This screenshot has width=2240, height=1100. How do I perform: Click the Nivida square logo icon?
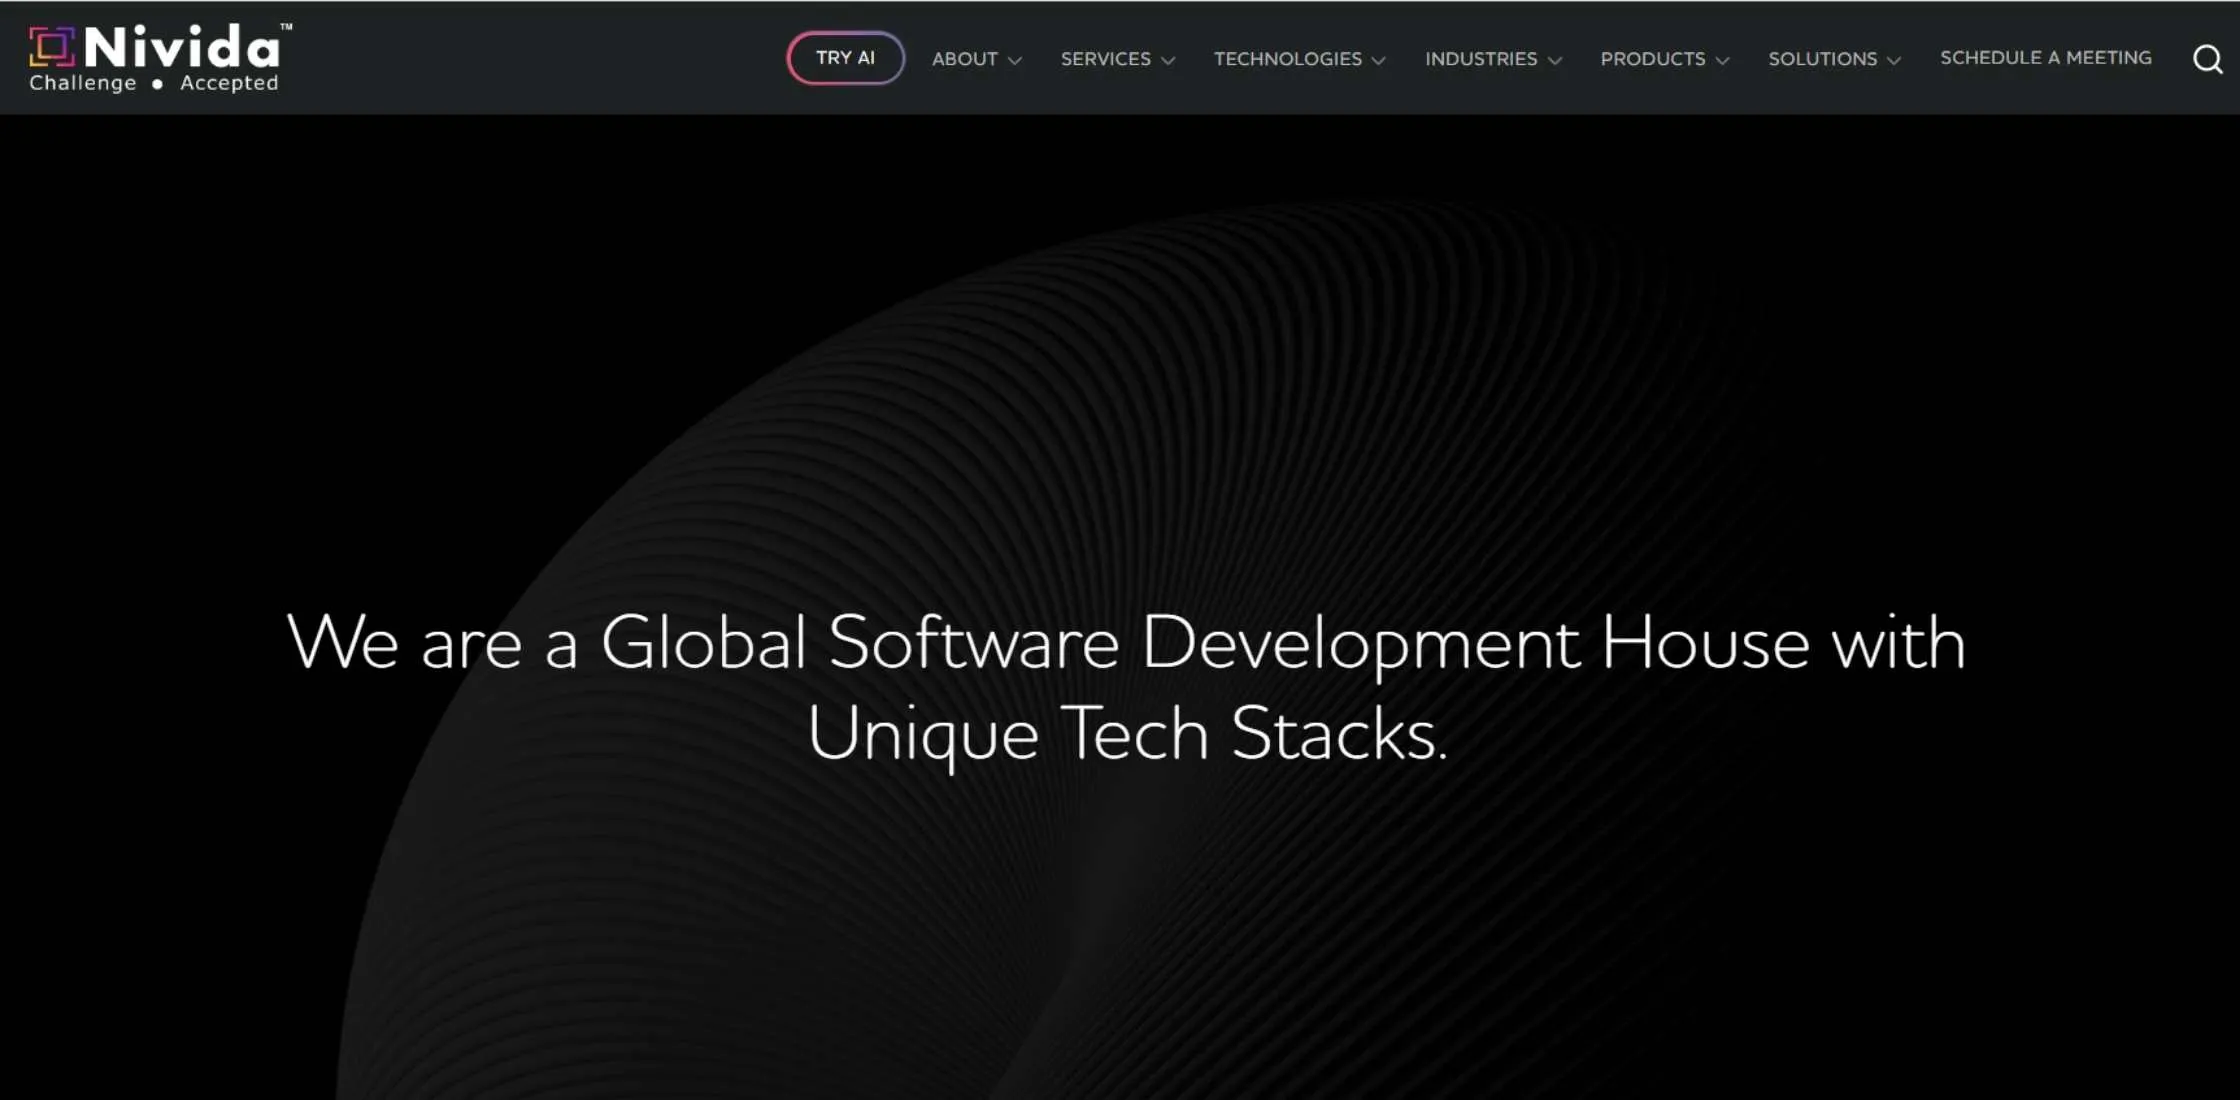coord(52,47)
